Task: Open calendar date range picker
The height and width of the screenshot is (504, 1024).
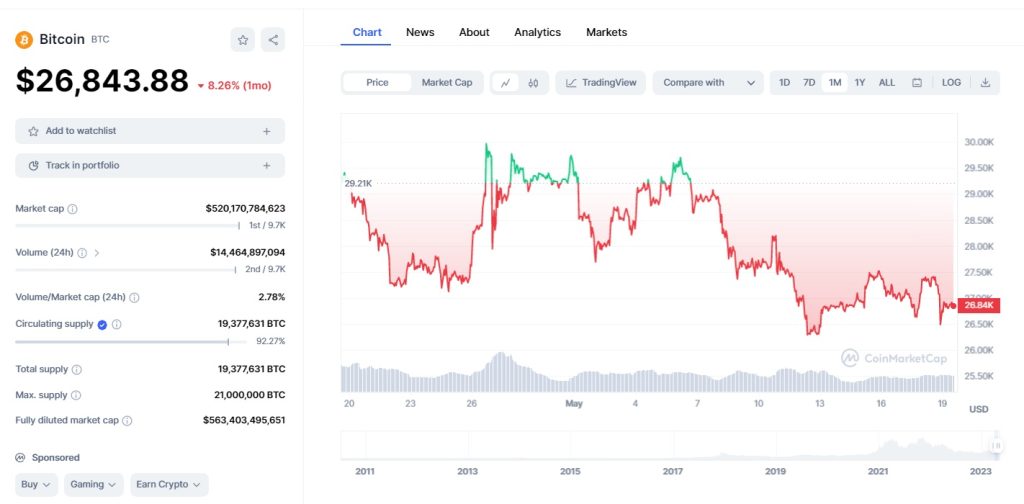Action: coord(917,83)
